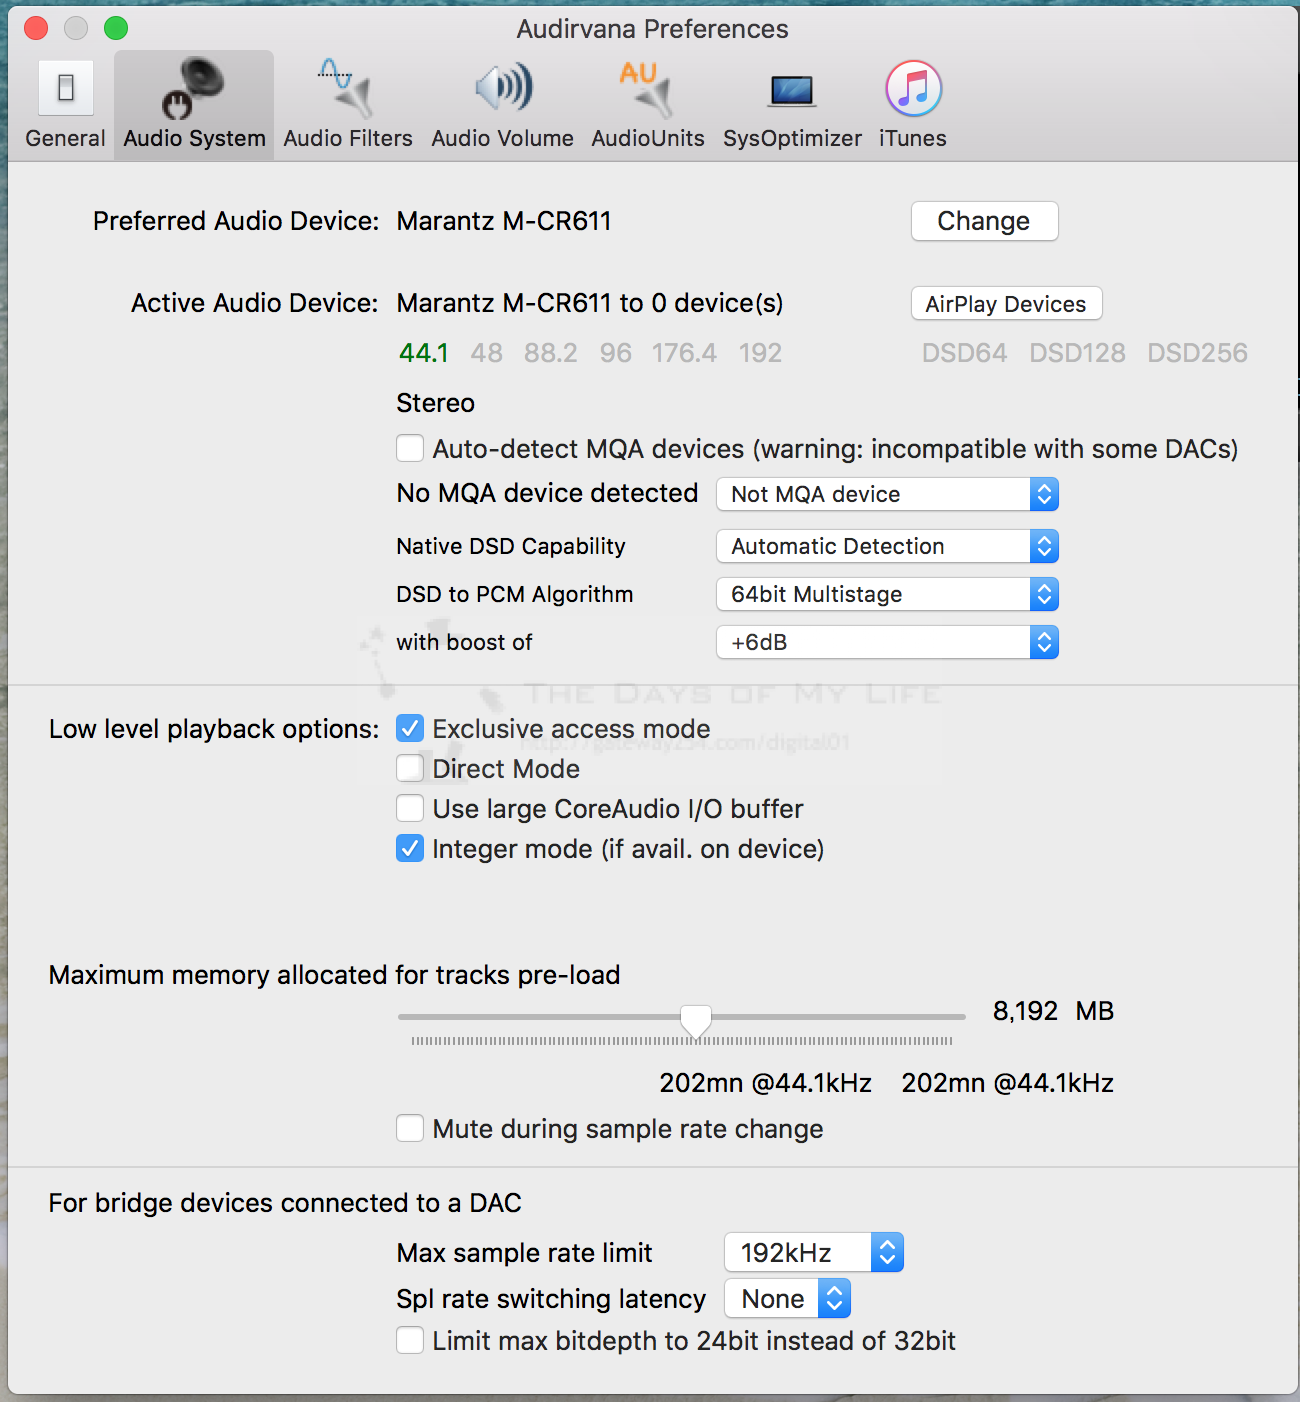Click the DSD256 capability label
This screenshot has height=1402, width=1300.
1197,353
